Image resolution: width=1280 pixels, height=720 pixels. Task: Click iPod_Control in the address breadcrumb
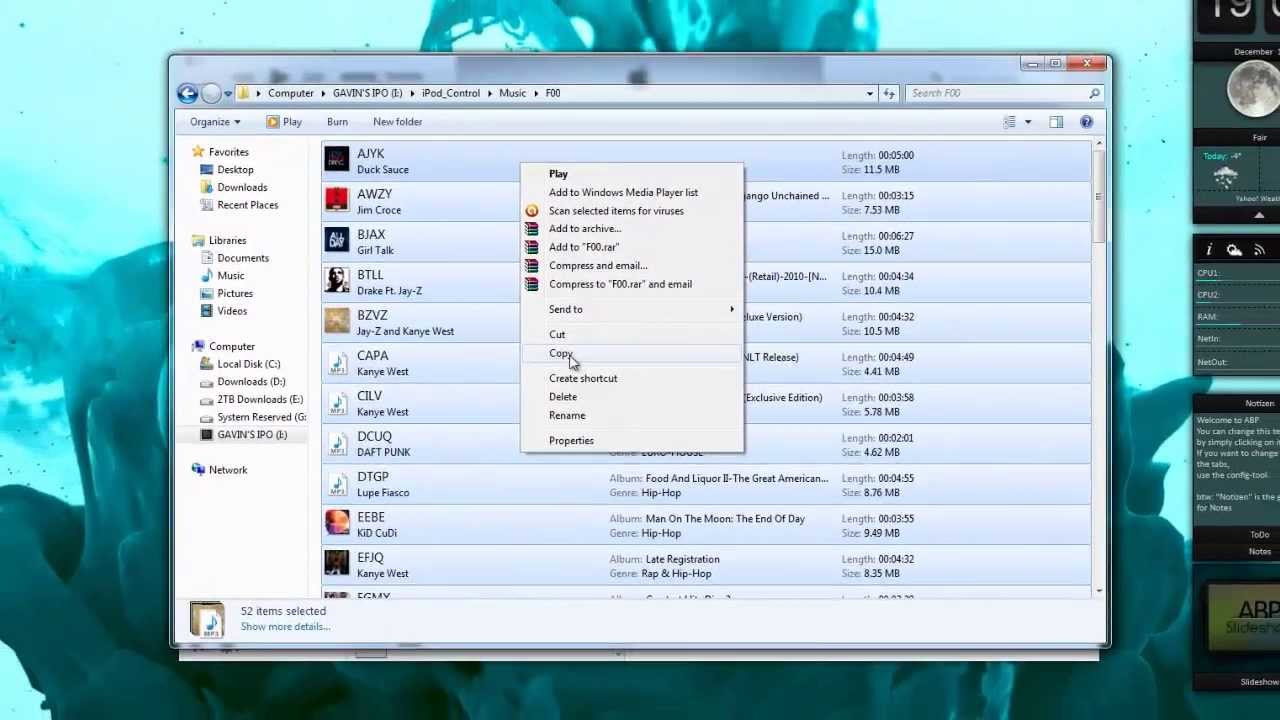click(450, 93)
